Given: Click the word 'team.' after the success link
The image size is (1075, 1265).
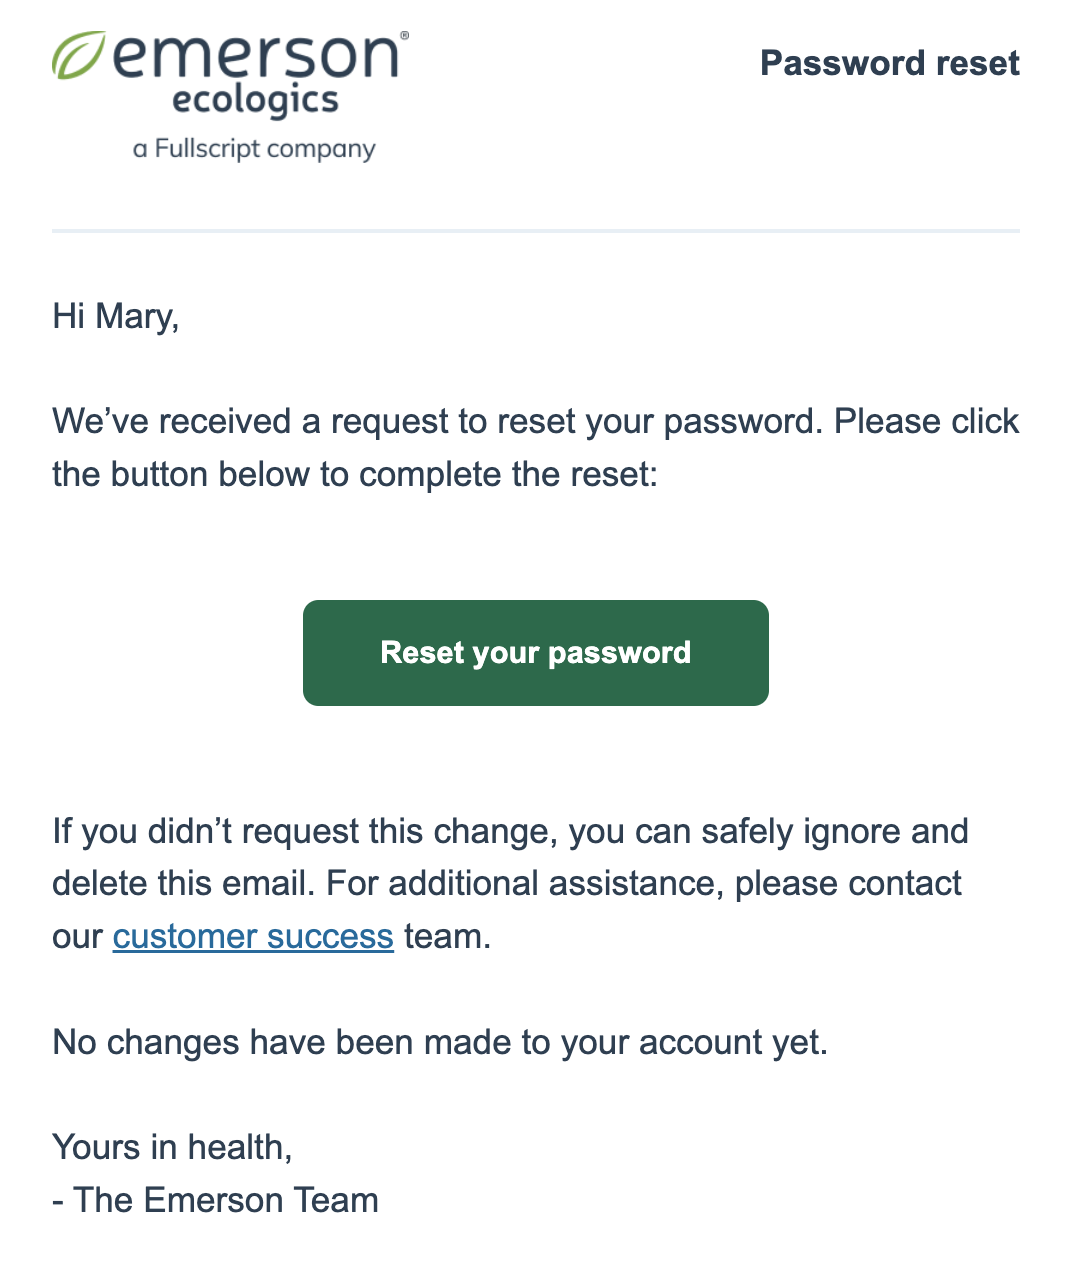Looking at the screenshot, I should tap(445, 936).
